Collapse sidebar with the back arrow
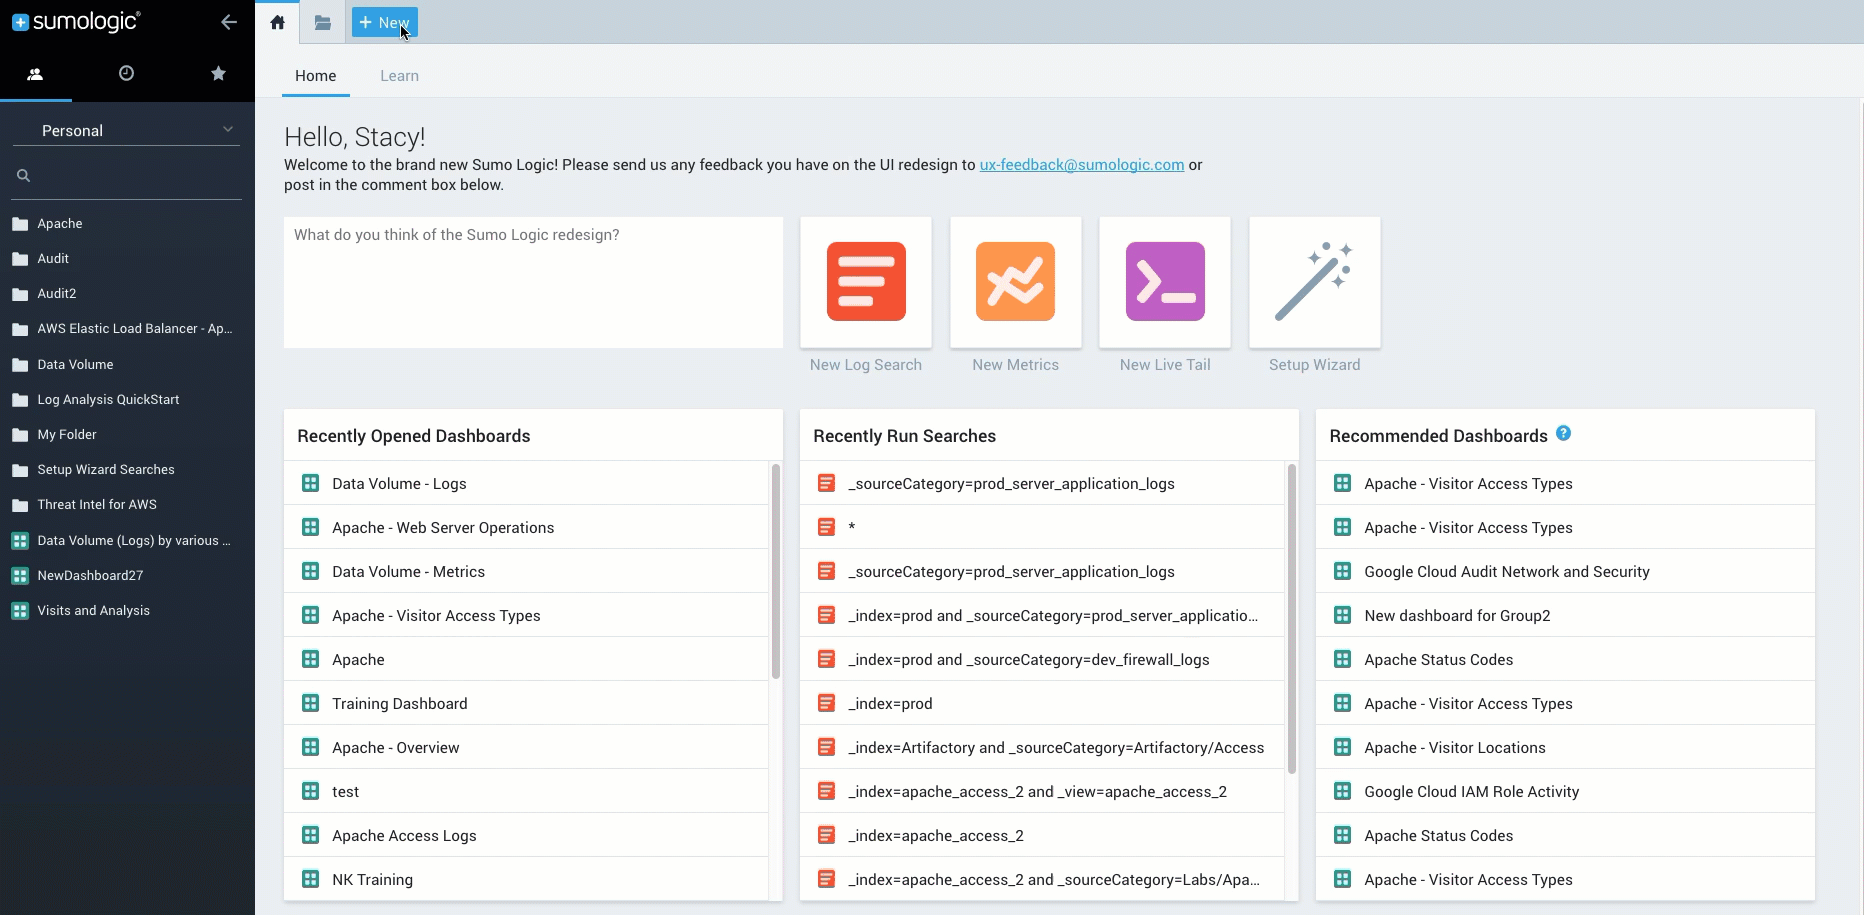1864x915 pixels. [229, 22]
